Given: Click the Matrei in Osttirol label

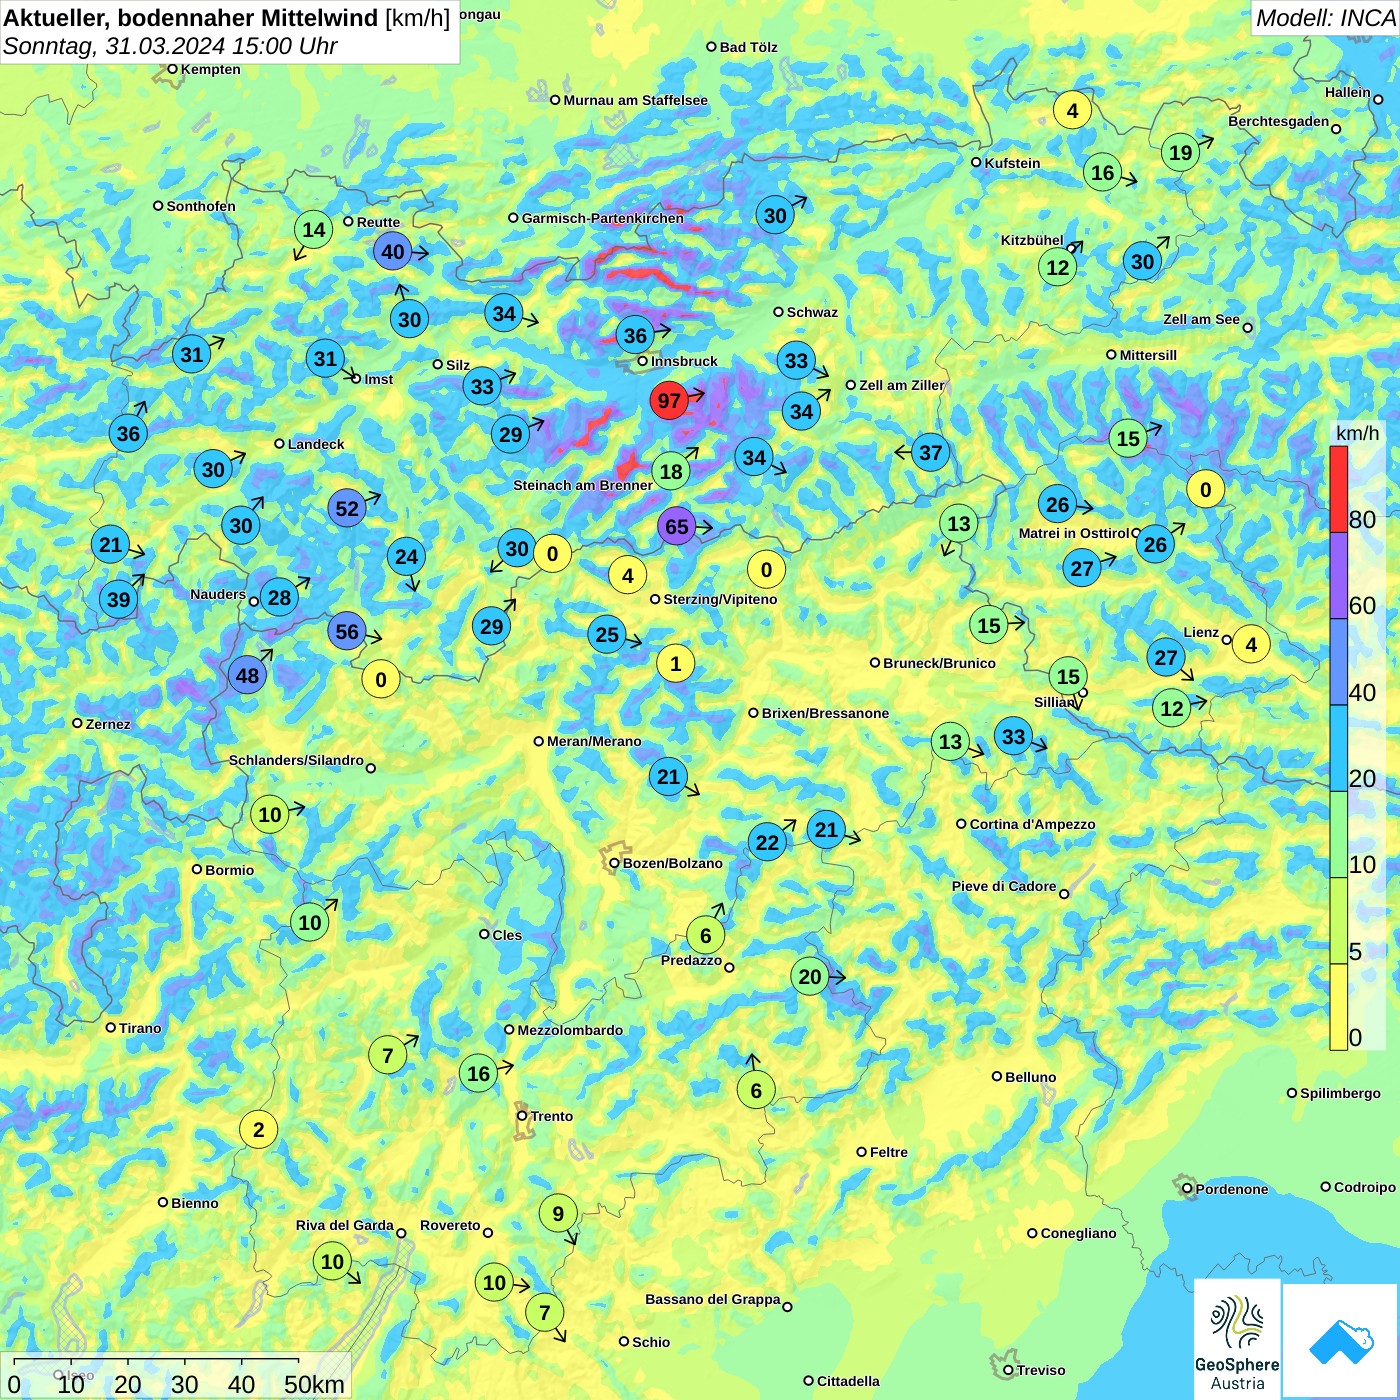Looking at the screenshot, I should (1074, 533).
